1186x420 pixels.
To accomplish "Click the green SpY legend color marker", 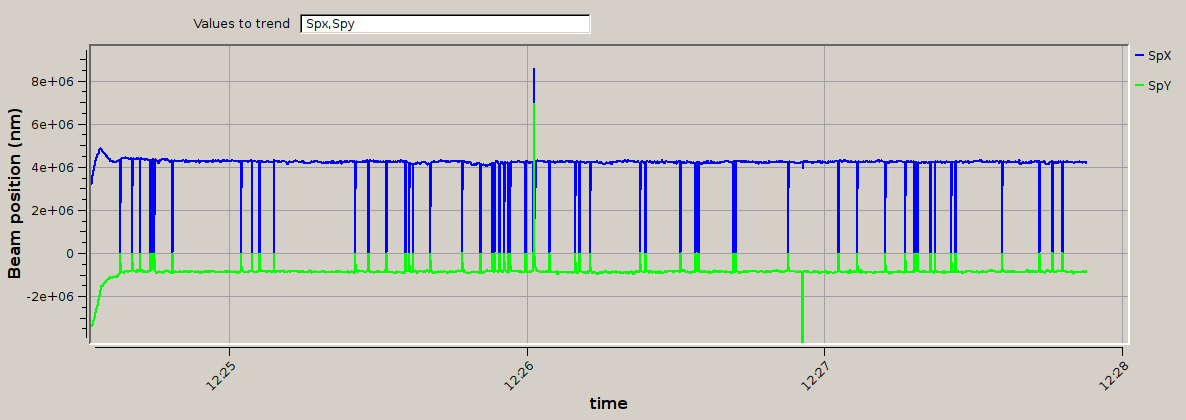I will click(1140, 86).
